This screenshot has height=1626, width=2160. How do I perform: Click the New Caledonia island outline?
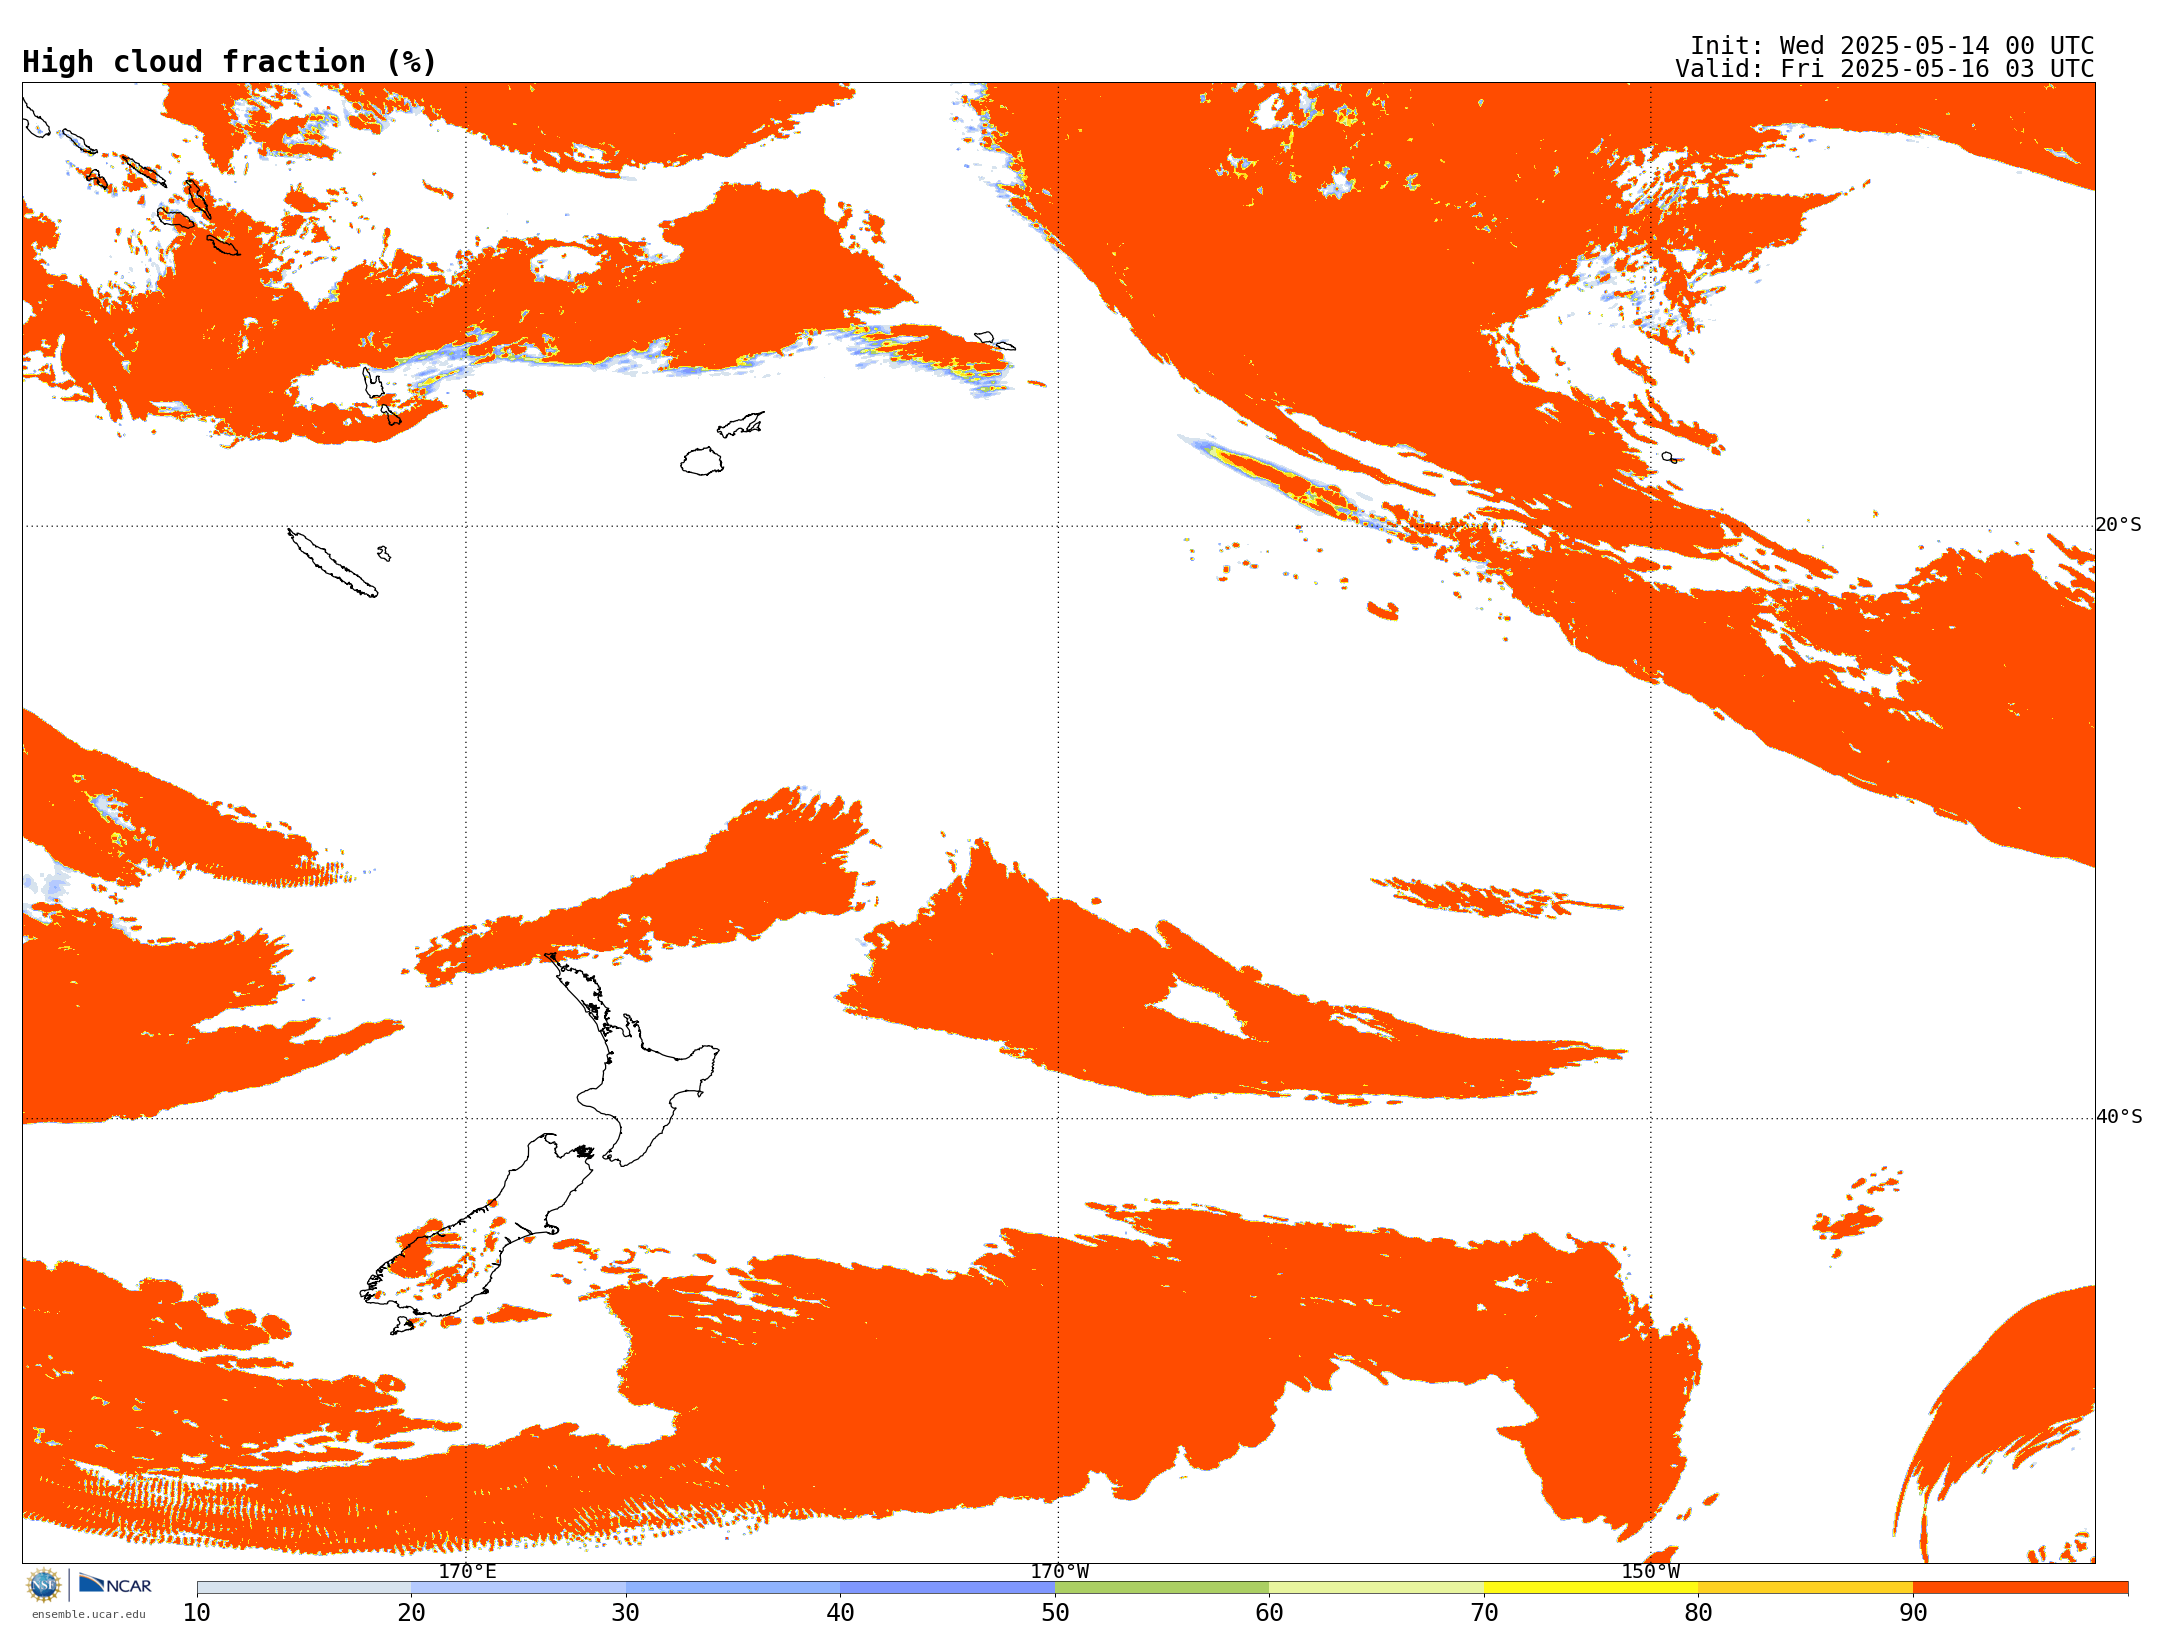point(332,563)
